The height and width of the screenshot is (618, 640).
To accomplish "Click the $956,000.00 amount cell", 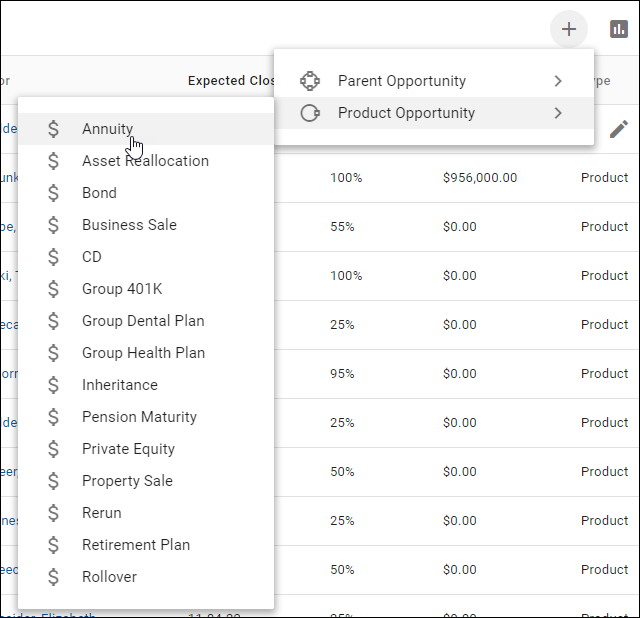I will [x=480, y=178].
